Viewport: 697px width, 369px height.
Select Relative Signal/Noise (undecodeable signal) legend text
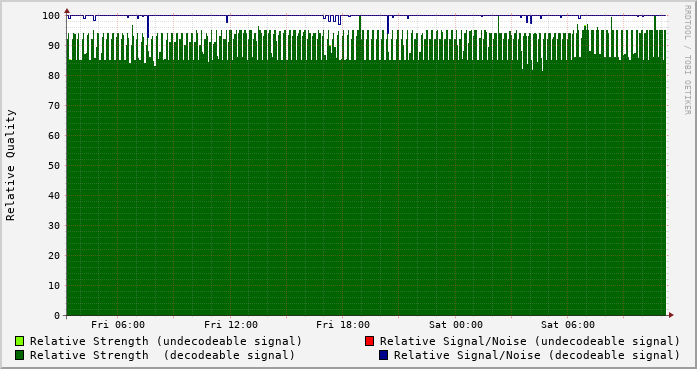[530, 341]
